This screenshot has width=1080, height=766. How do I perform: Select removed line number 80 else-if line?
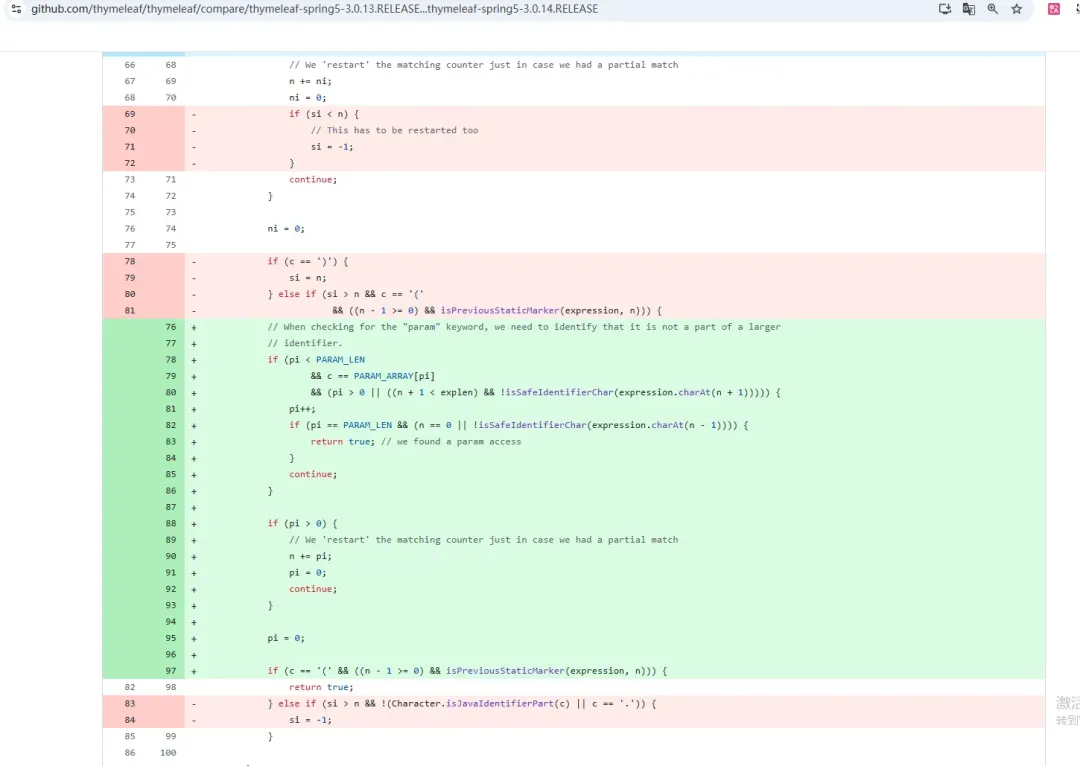129,294
